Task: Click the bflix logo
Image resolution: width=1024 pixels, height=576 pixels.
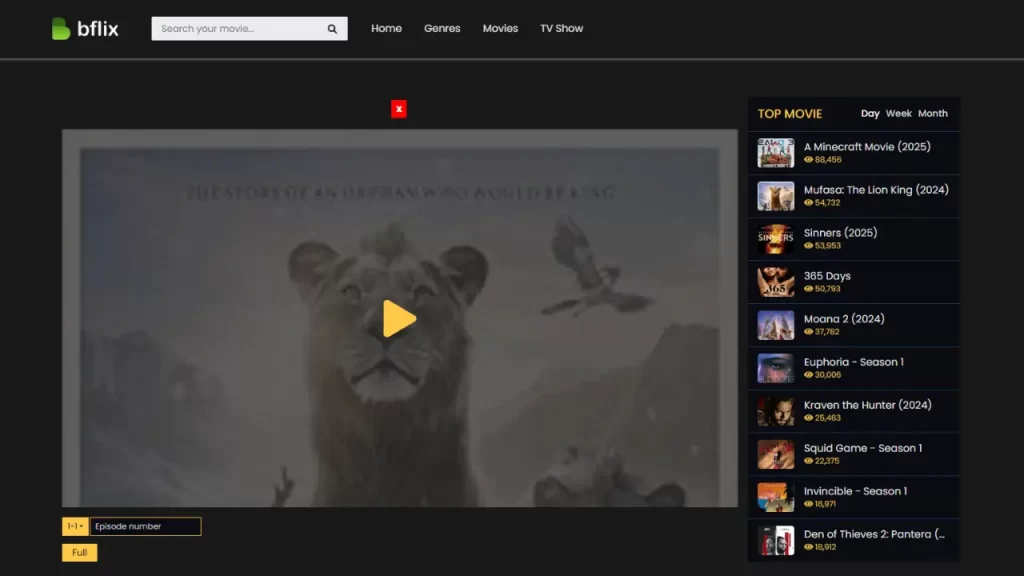Action: 85,29
